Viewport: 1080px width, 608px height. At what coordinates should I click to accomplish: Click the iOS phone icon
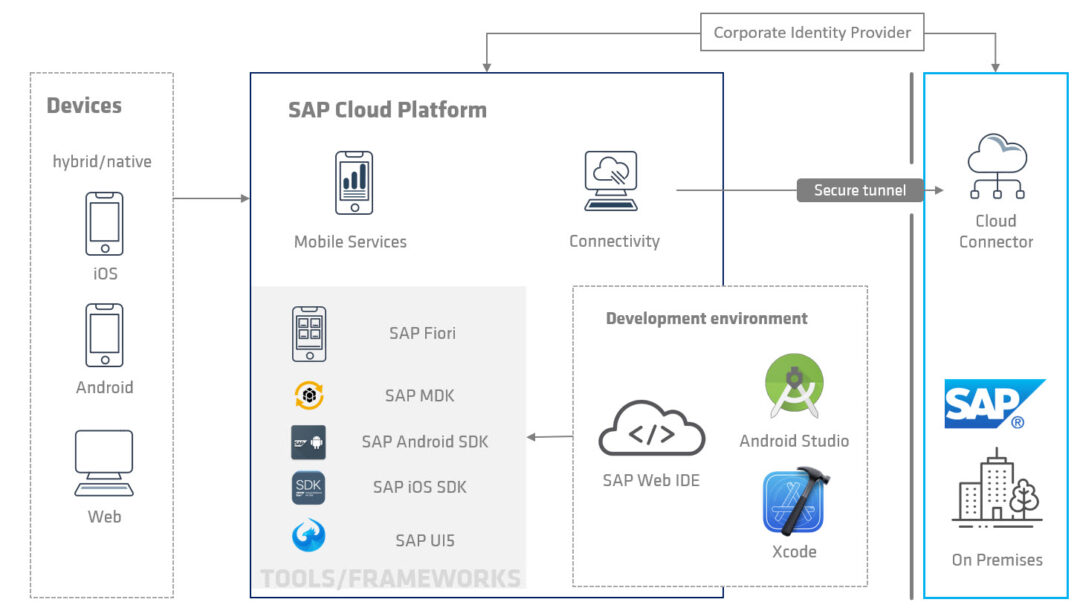click(x=104, y=224)
